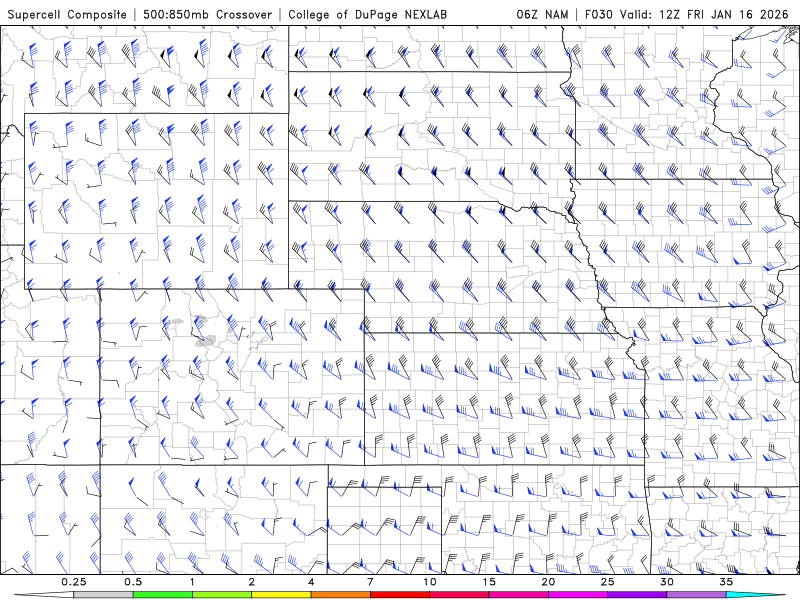The width and height of the screenshot is (800, 600).
Task: Click the legend value 30
Action: (x=667, y=582)
